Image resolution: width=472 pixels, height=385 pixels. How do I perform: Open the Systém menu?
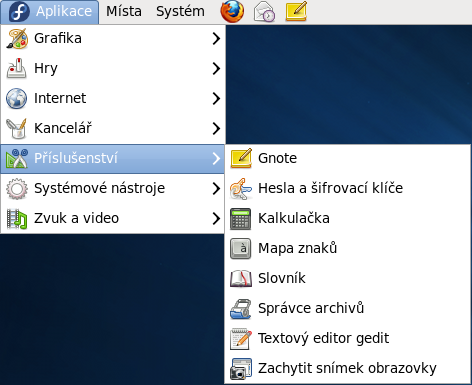[180, 12]
